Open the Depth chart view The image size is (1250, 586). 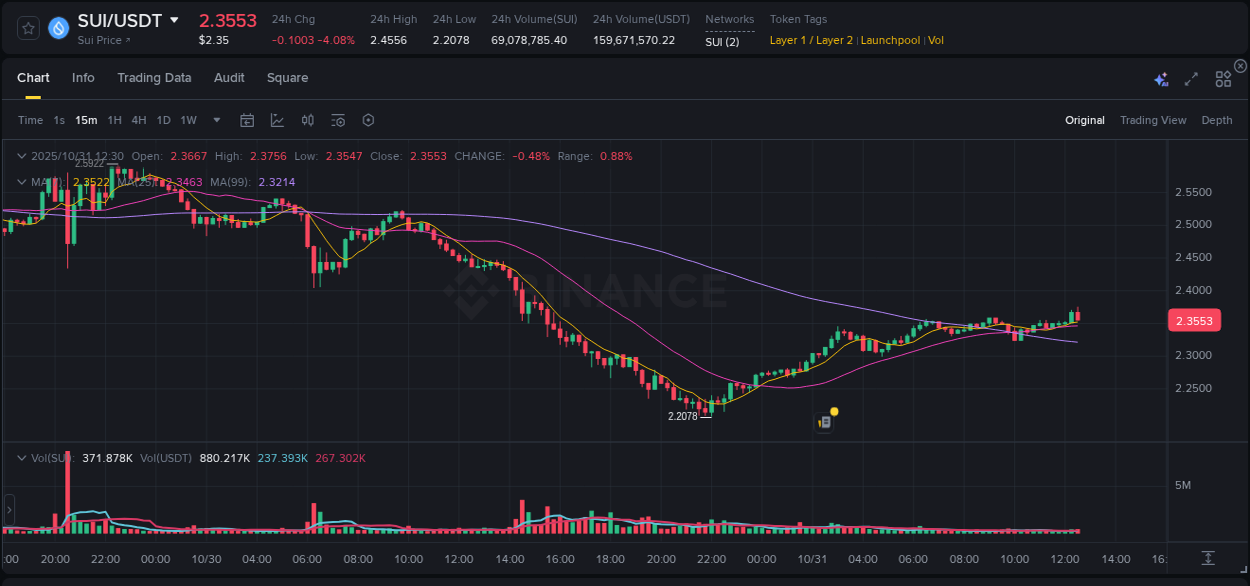coord(1216,119)
